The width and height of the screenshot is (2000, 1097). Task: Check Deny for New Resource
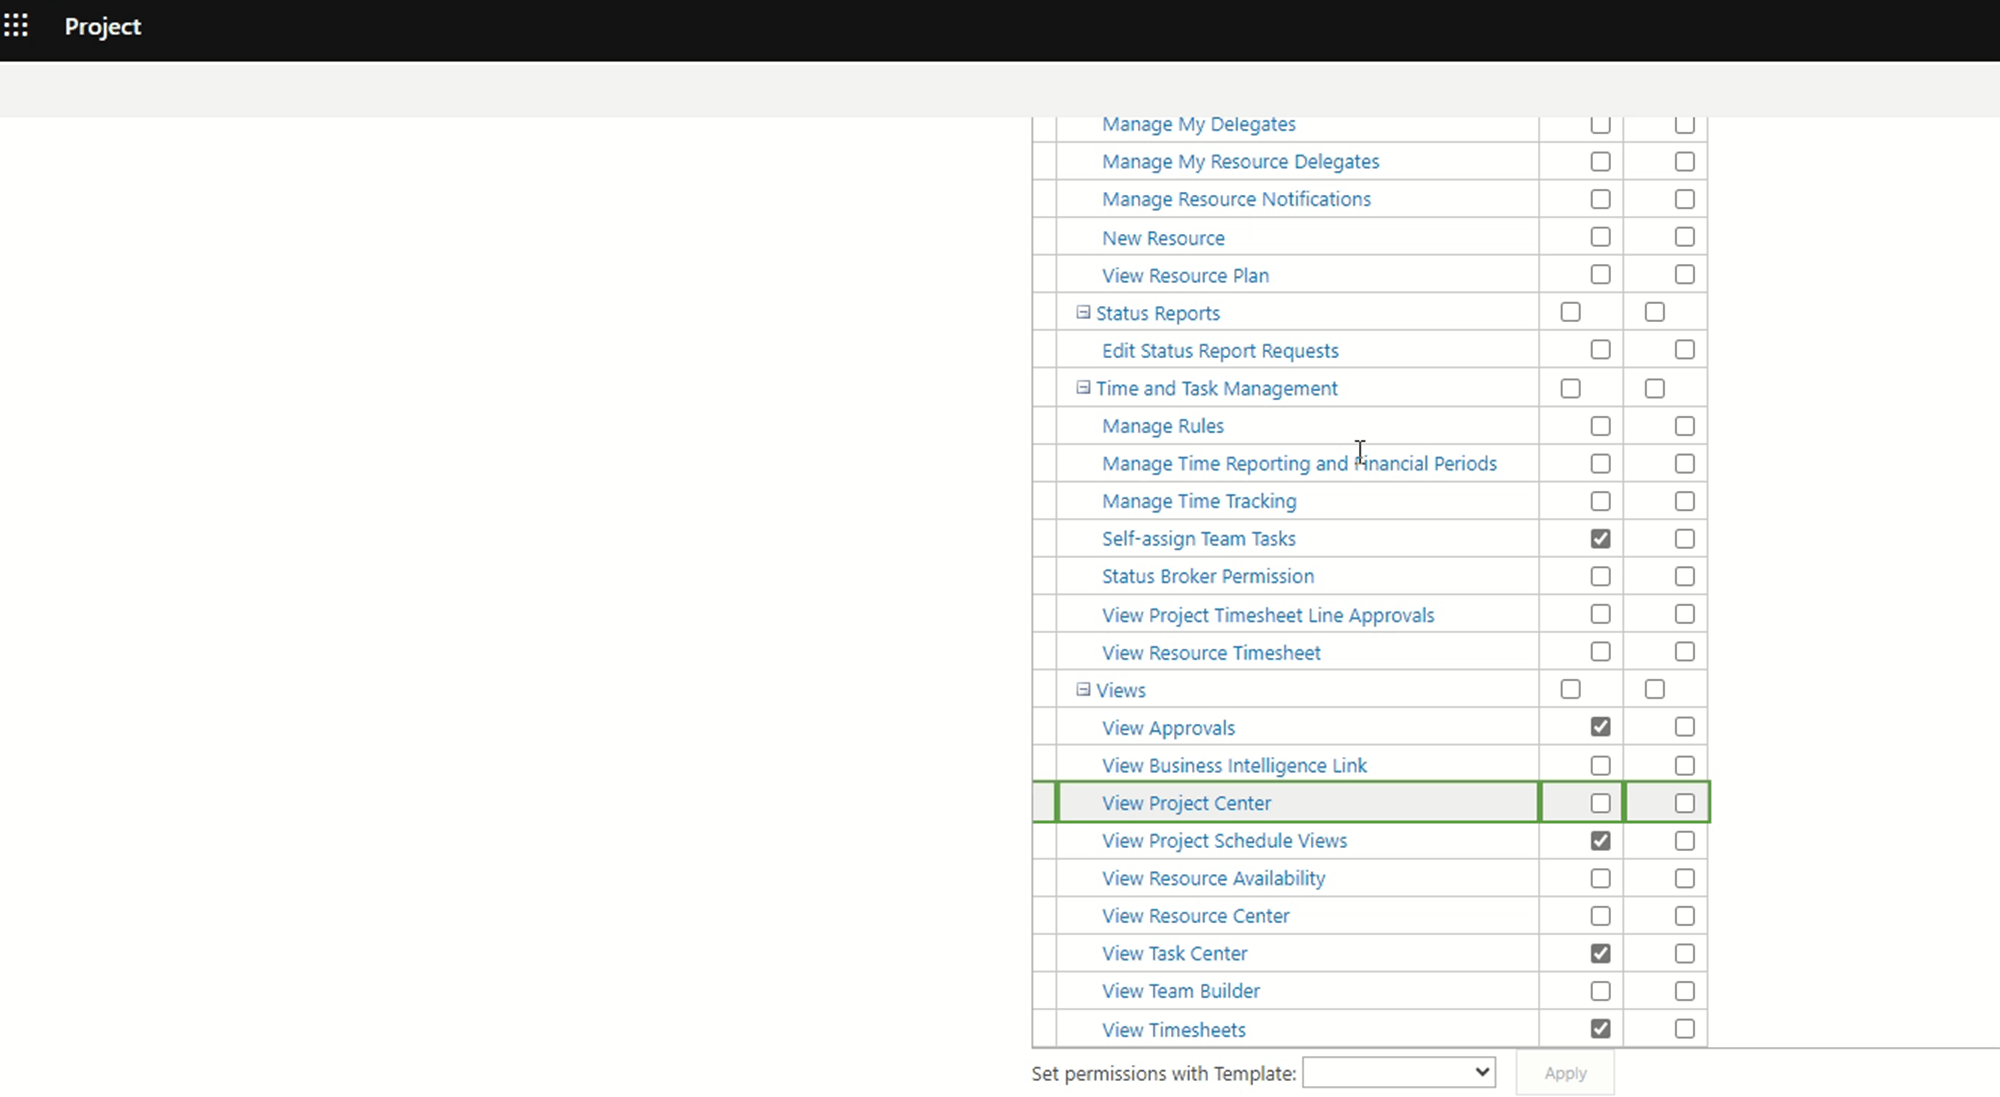click(1685, 237)
